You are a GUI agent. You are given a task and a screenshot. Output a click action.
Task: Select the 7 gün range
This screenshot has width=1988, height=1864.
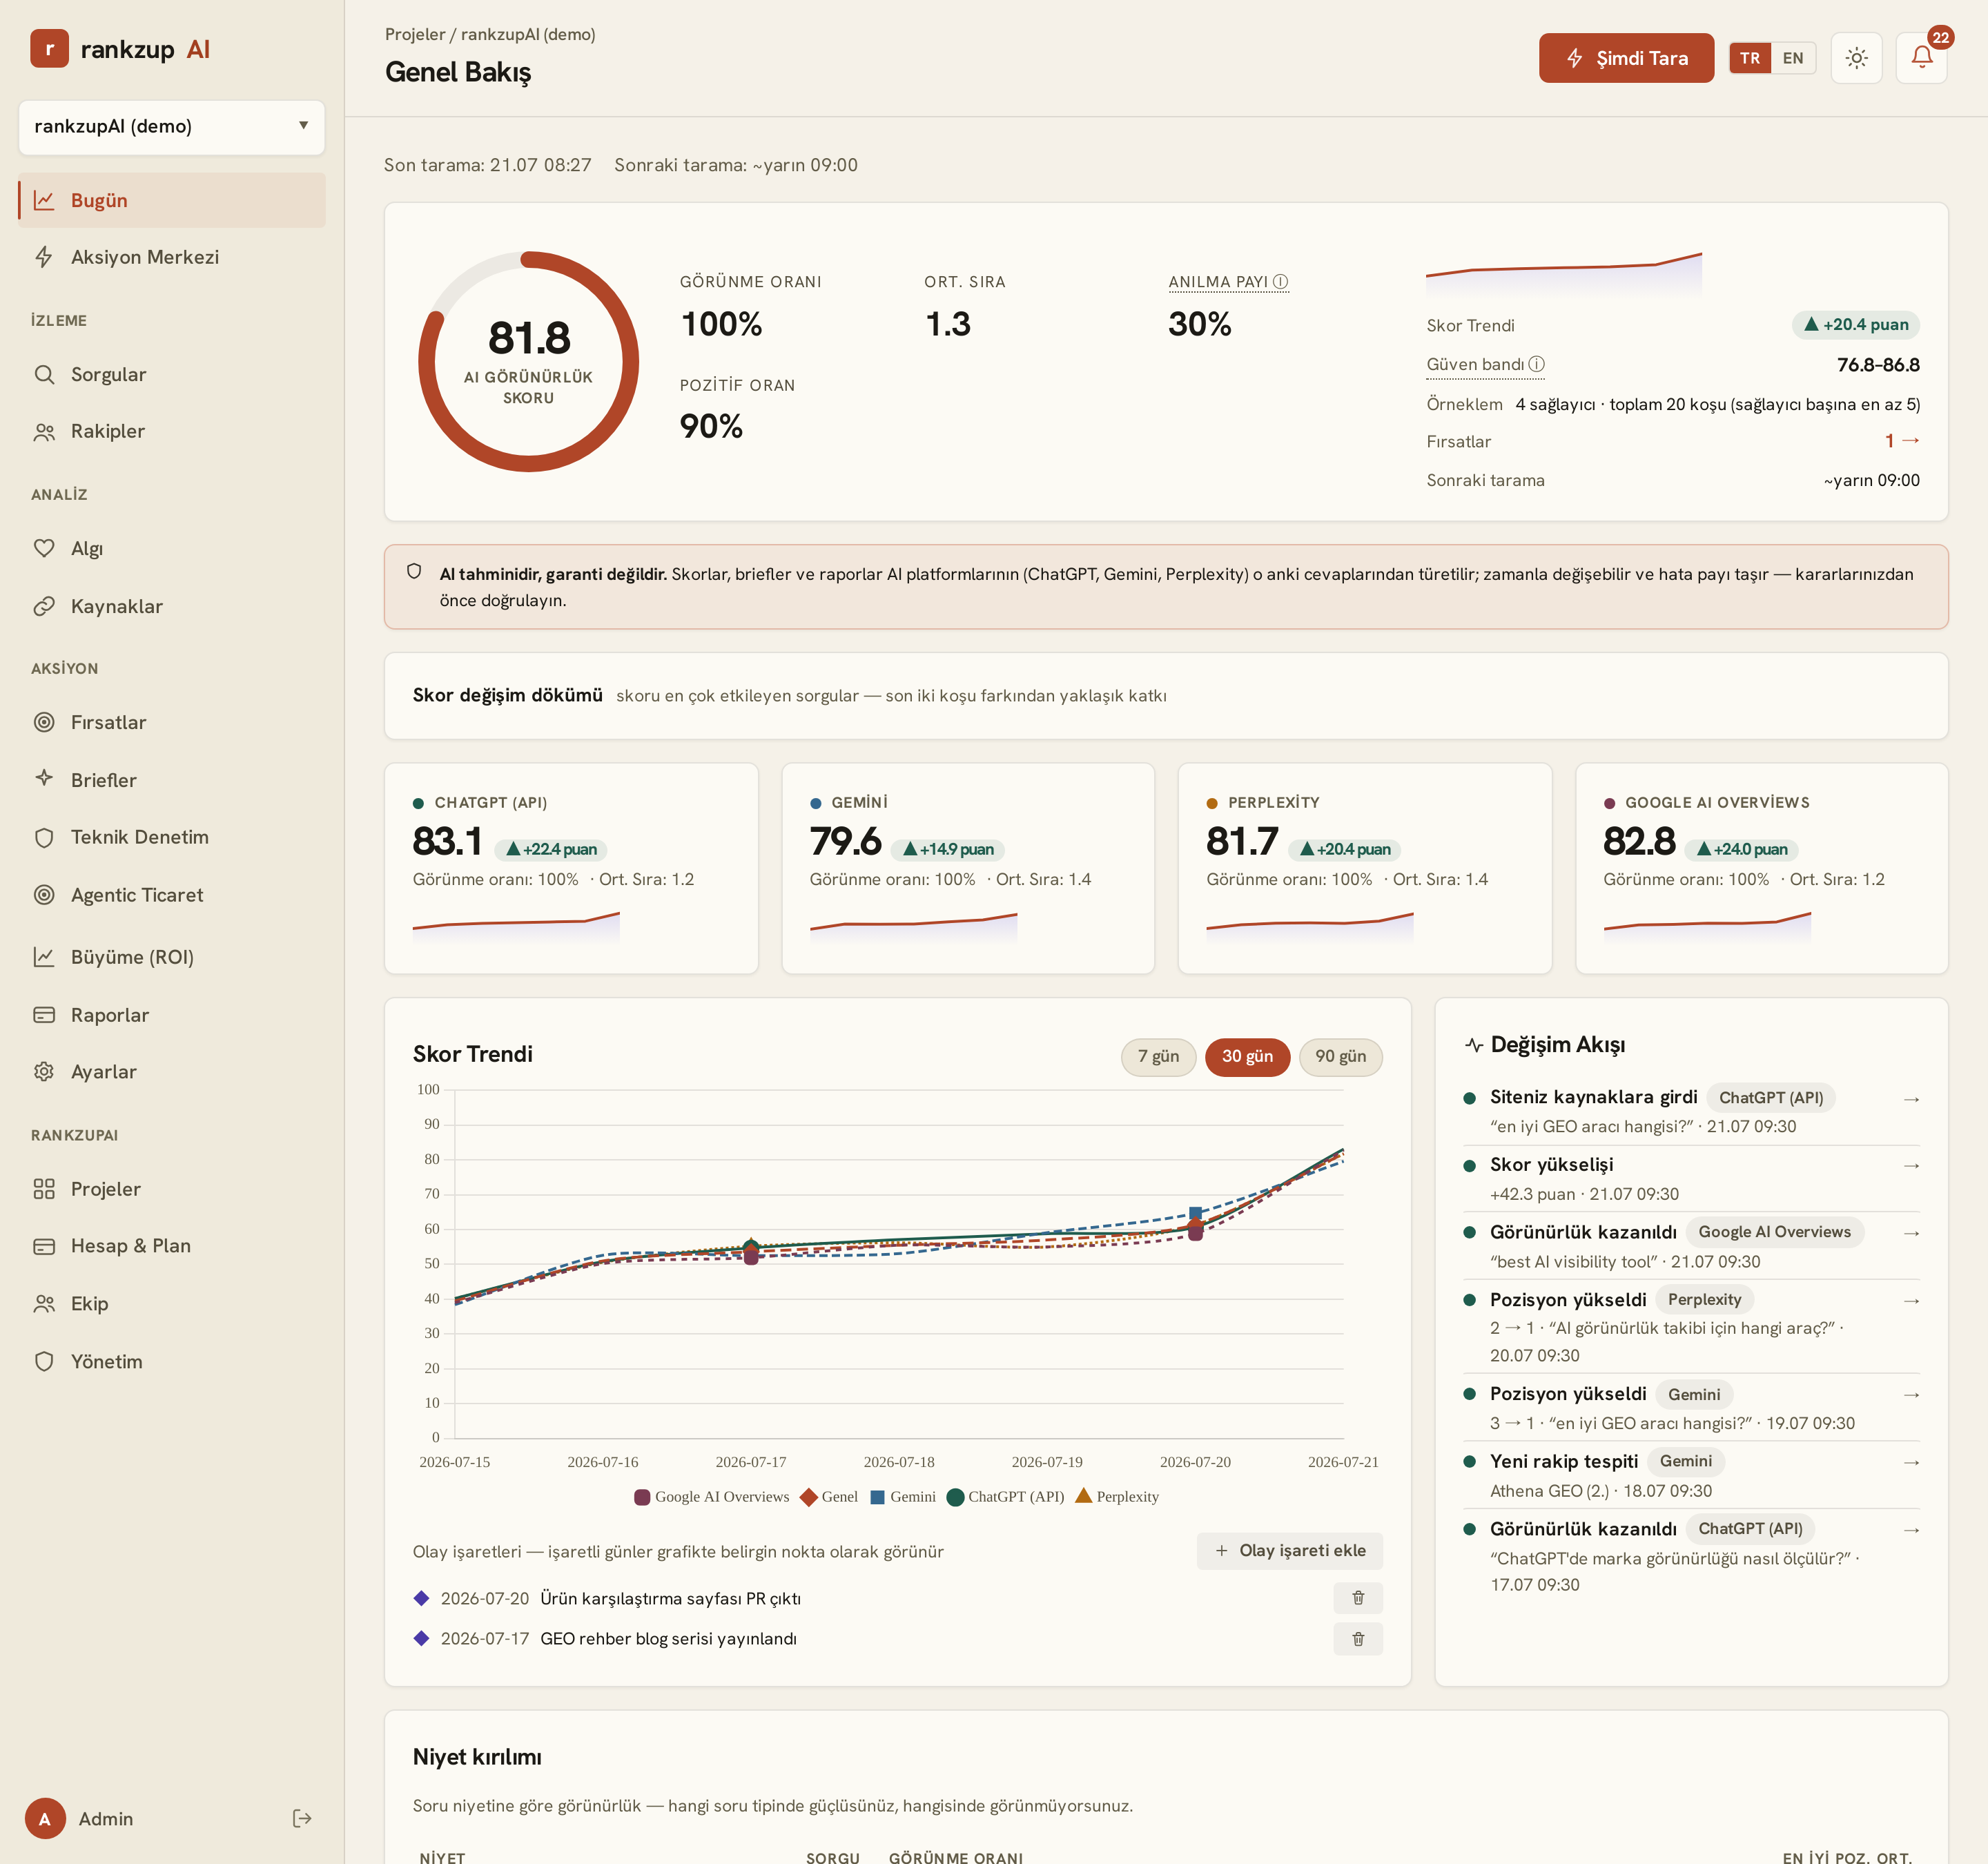pos(1158,1057)
